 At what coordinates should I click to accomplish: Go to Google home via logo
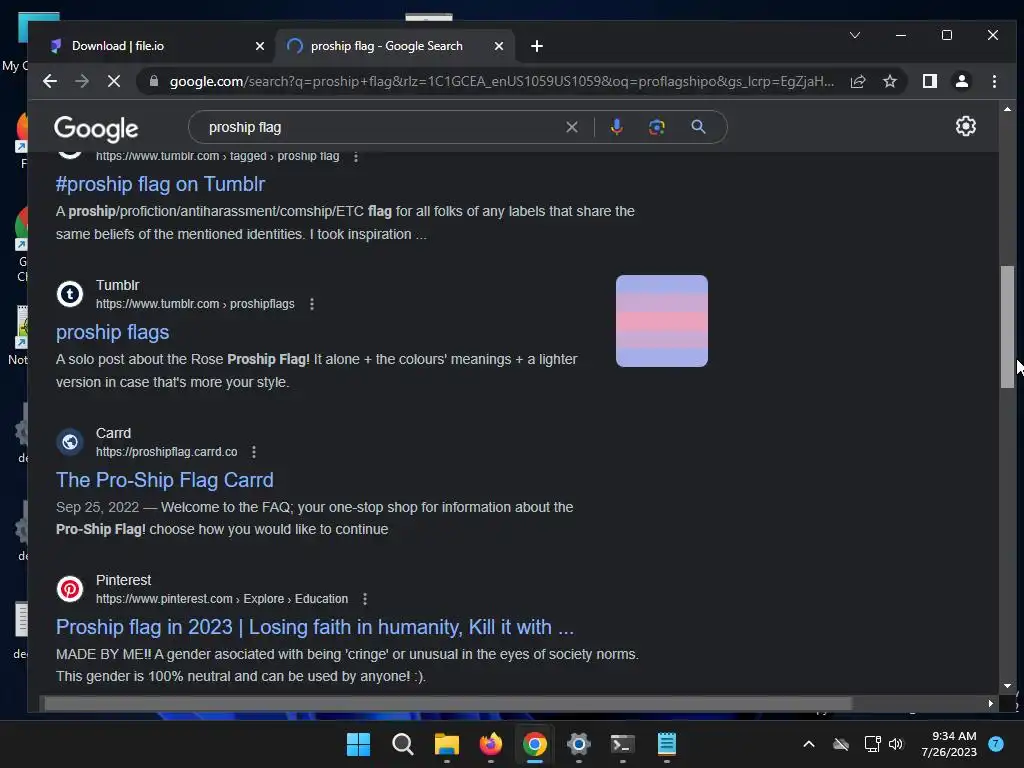coord(96,129)
